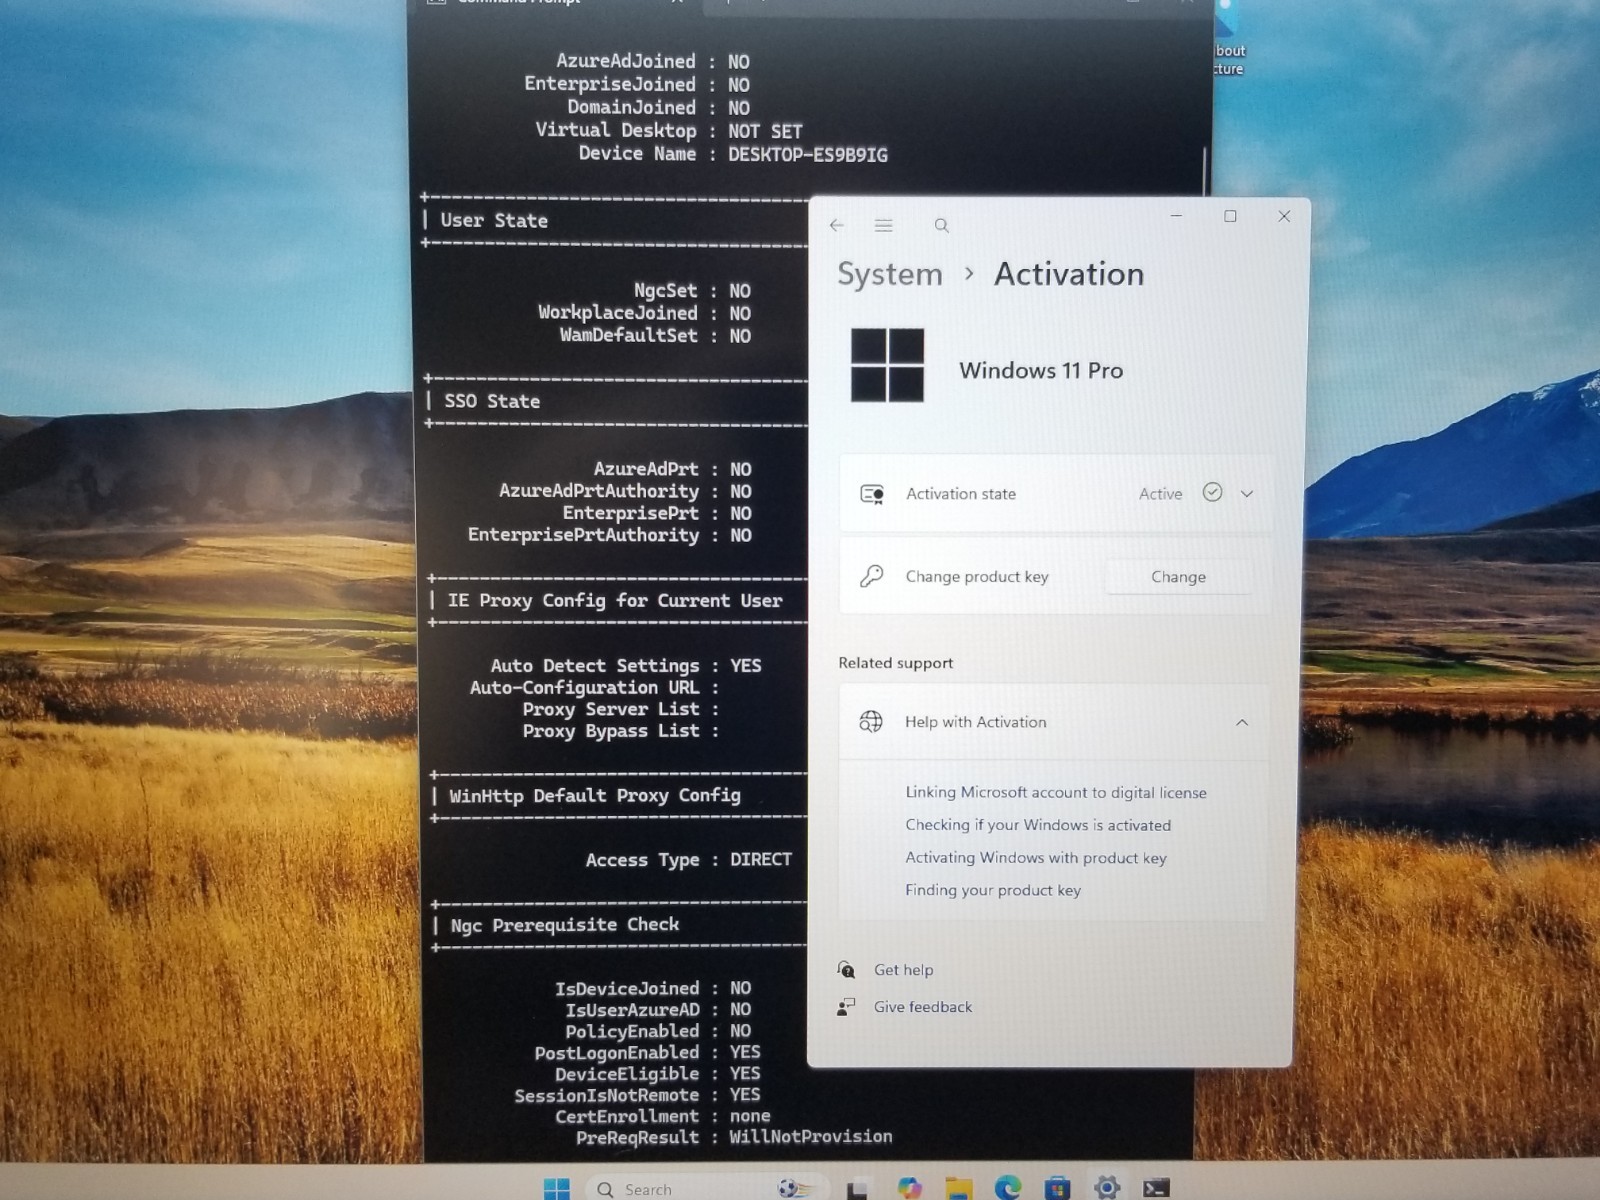This screenshot has width=1600, height=1200.
Task: Click 'IE Proxy Config for Current User' in terminal
Action: [615, 600]
